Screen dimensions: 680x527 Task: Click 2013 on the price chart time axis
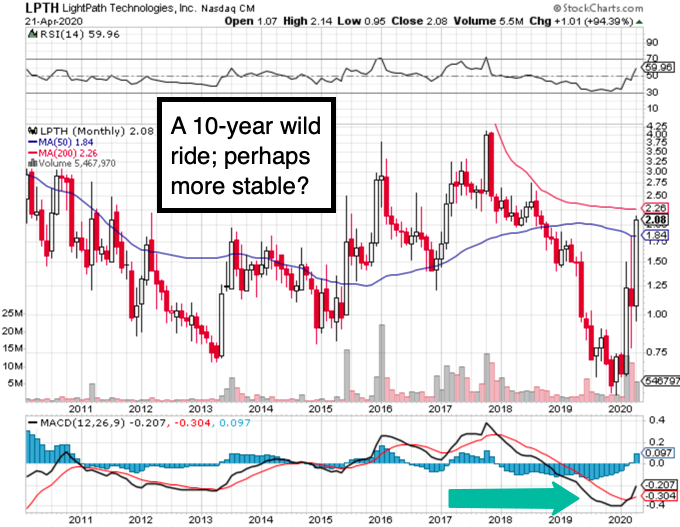point(200,409)
